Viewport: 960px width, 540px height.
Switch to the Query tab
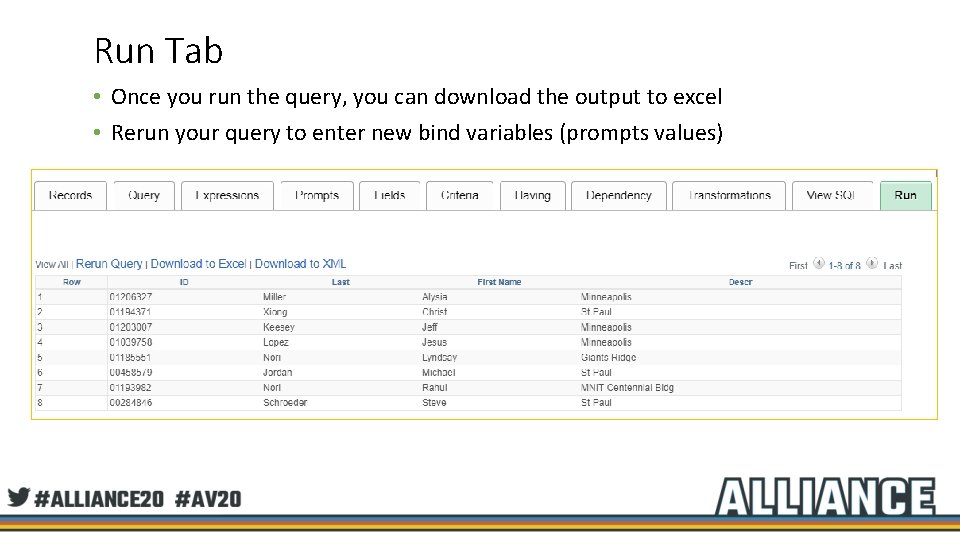[x=144, y=195]
